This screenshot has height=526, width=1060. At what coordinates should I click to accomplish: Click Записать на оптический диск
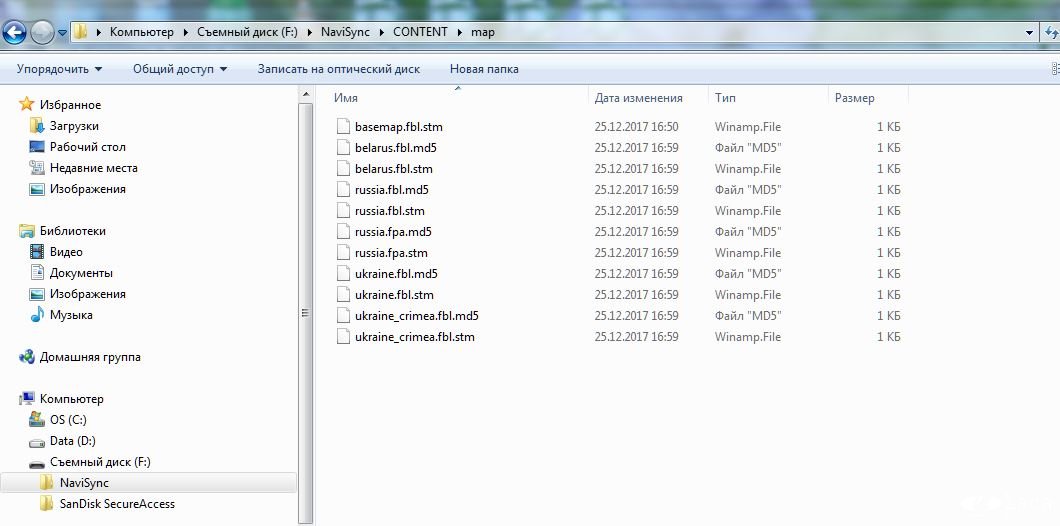click(338, 69)
